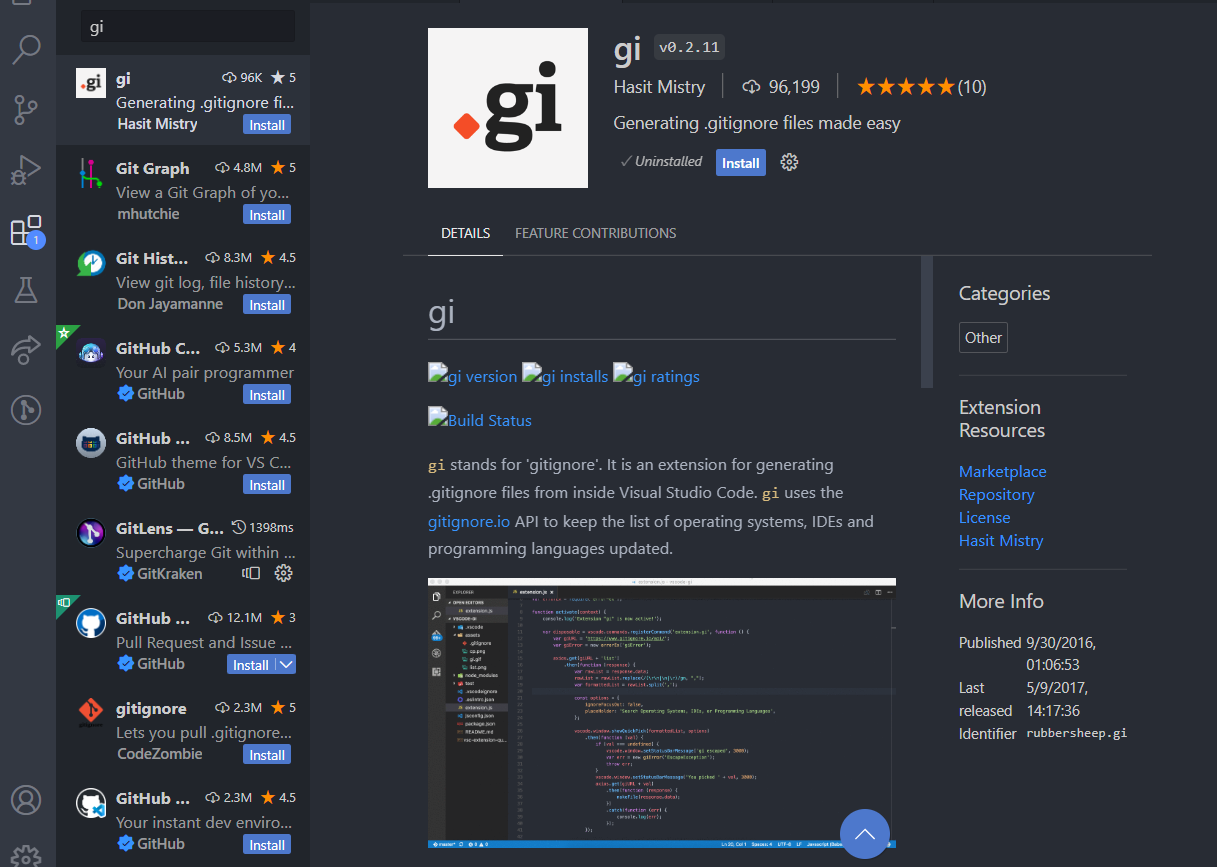Viewport: 1217px width, 867px height.
Task: Open the GitLens row manage gear
Action: point(283,573)
